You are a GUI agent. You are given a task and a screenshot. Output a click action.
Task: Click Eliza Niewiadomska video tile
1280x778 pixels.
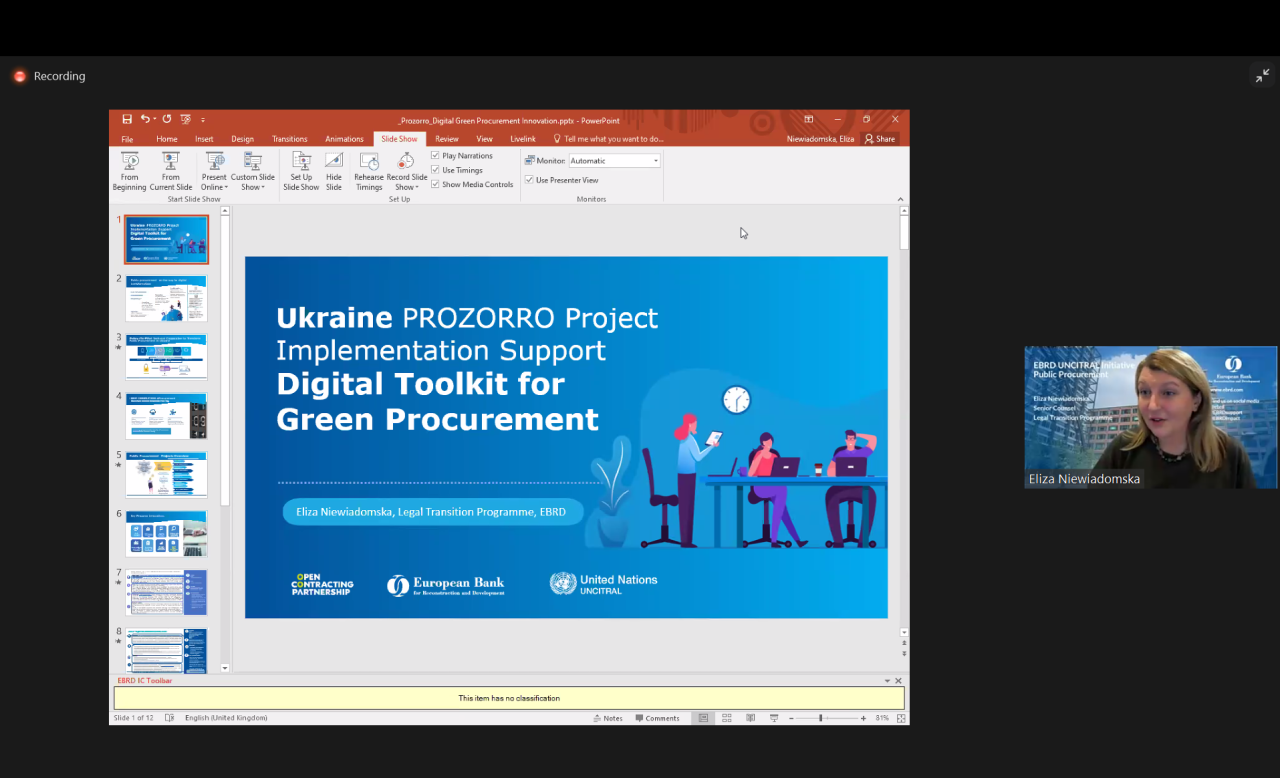tap(1150, 417)
